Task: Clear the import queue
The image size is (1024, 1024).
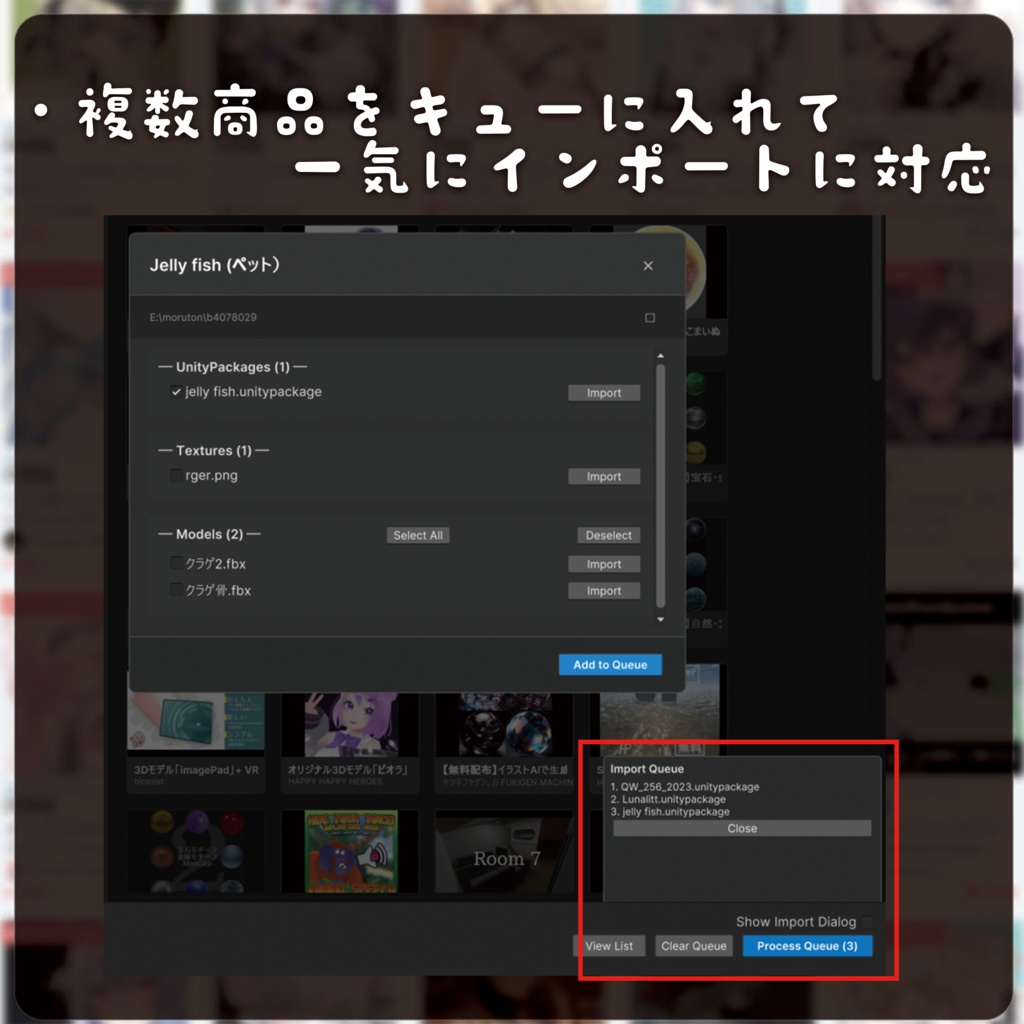Action: tap(694, 945)
